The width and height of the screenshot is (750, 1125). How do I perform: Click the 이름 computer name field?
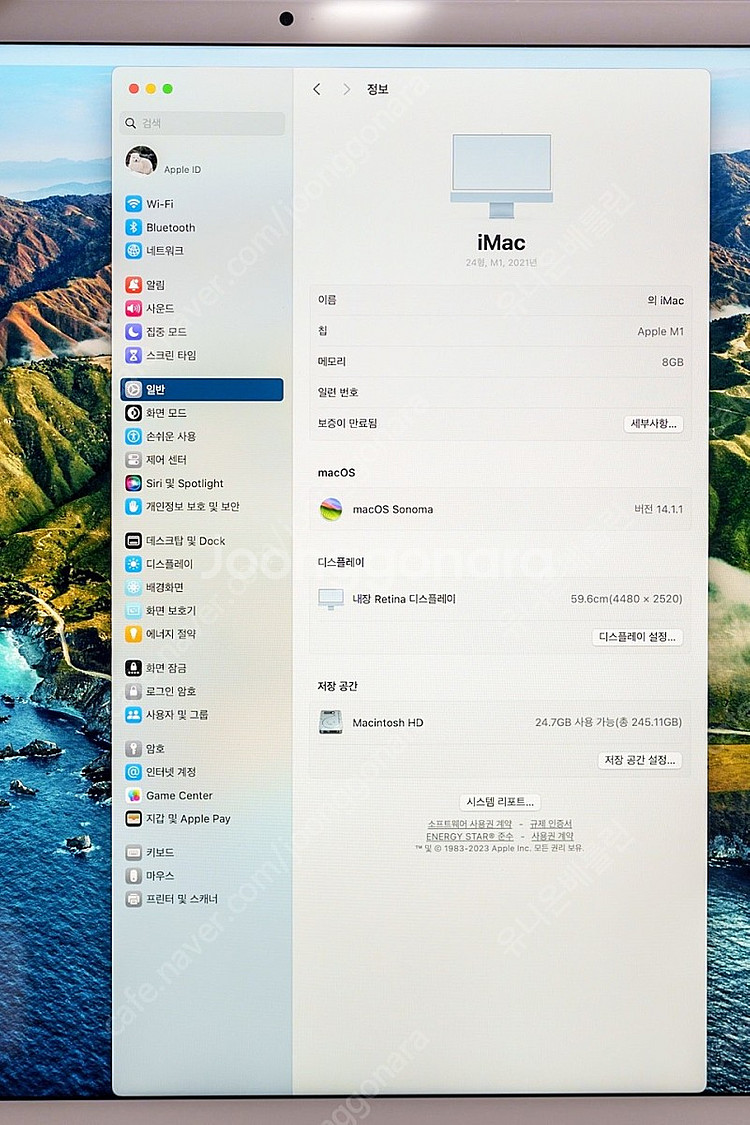500,300
